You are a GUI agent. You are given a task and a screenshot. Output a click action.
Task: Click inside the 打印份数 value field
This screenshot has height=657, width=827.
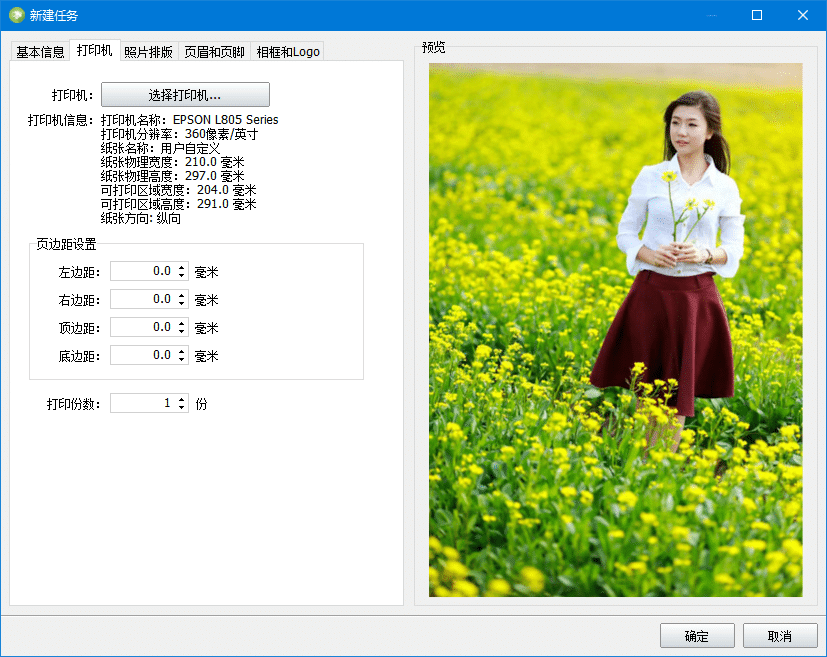pyautogui.click(x=145, y=403)
